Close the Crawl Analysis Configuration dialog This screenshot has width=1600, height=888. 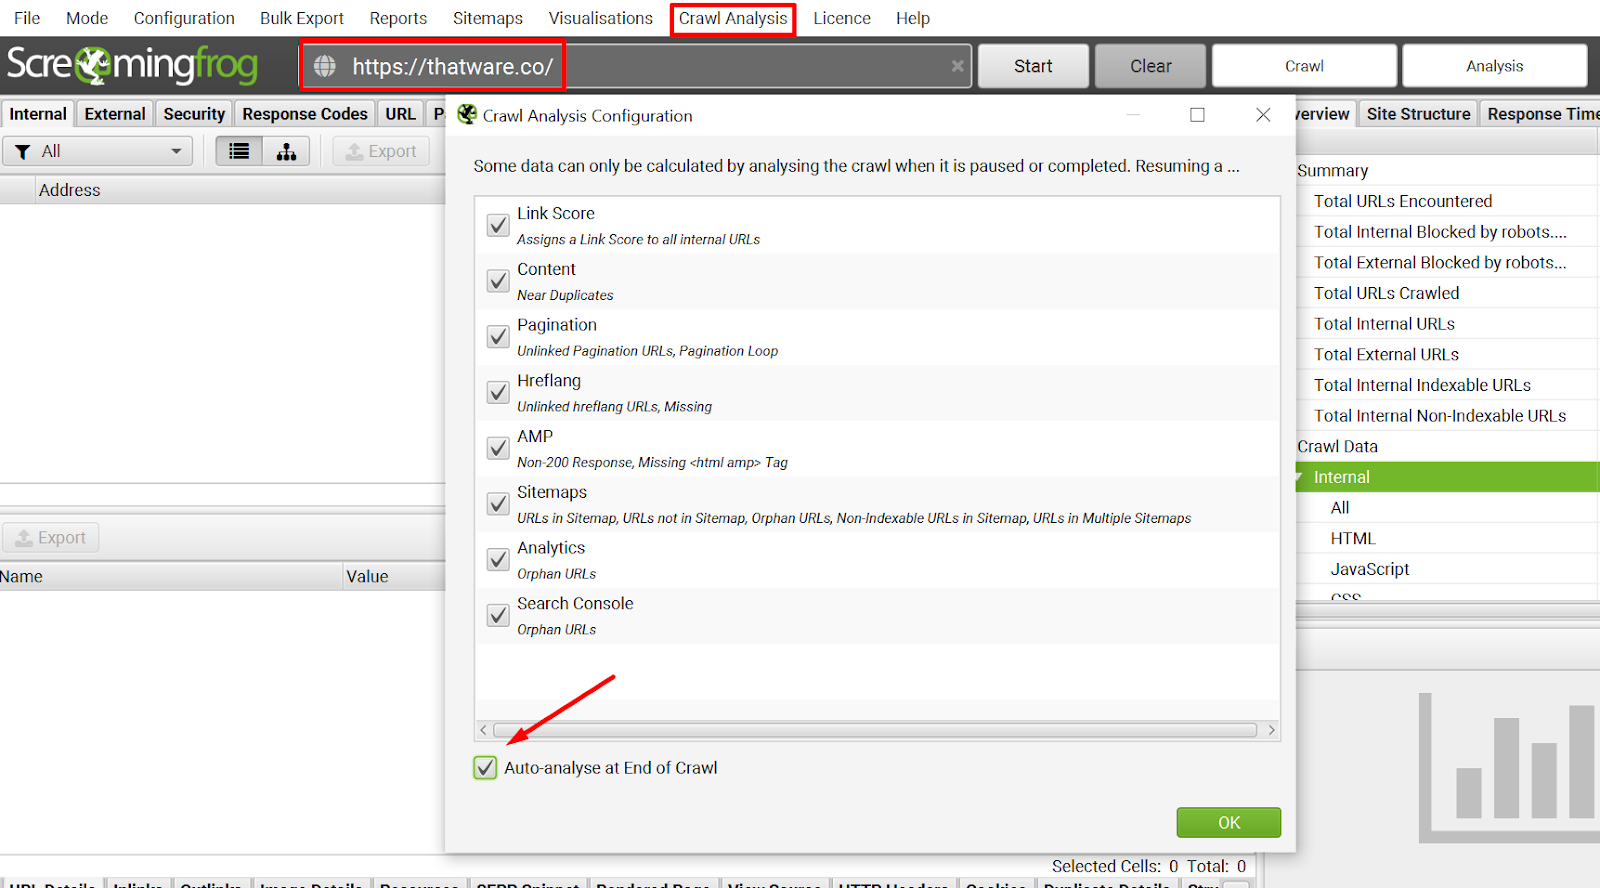(1263, 115)
